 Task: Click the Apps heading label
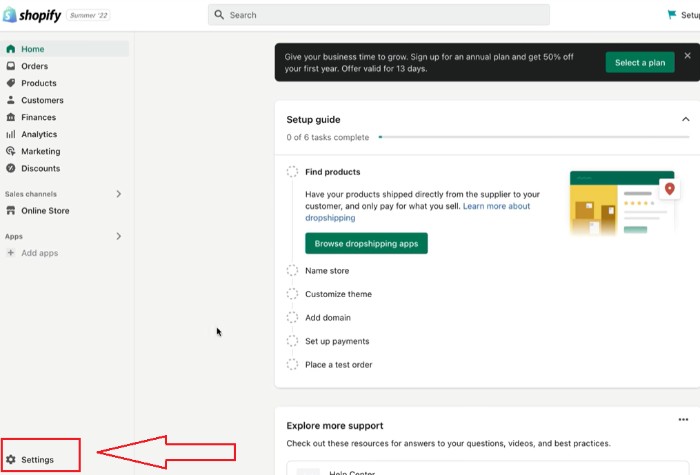(14, 236)
